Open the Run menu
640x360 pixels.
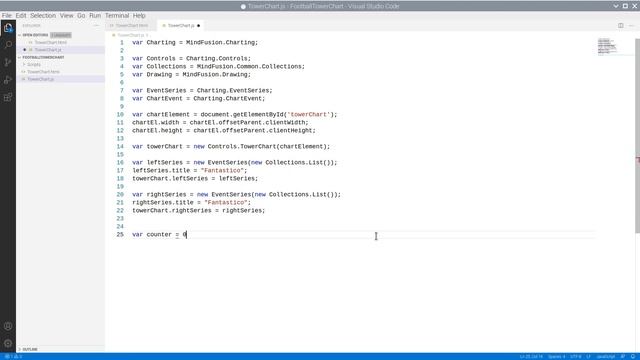pos(95,16)
